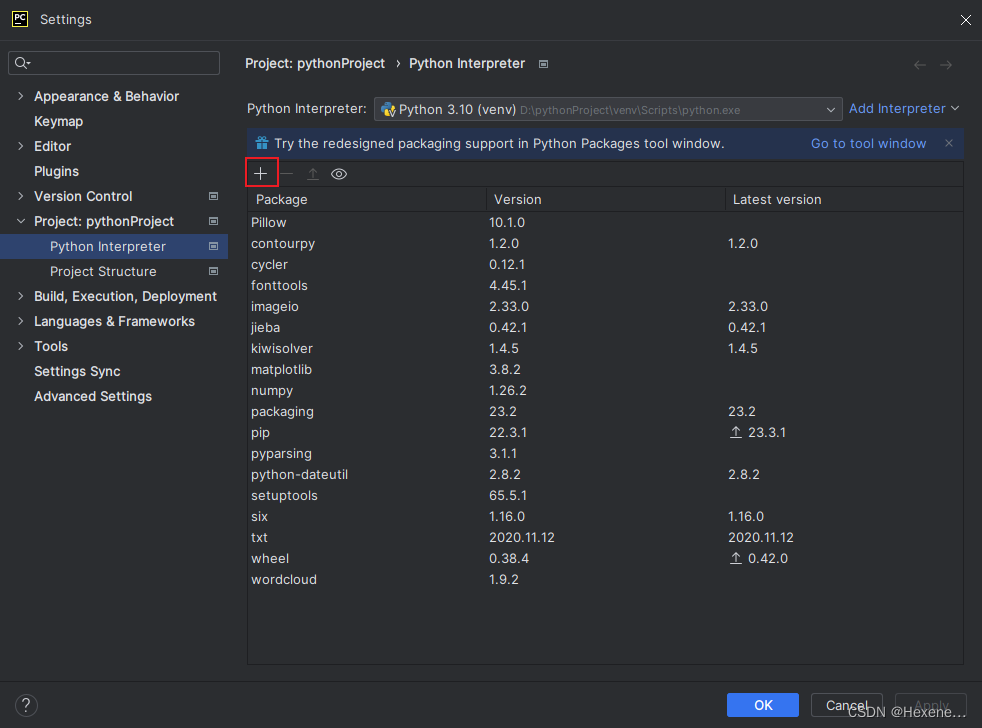This screenshot has height=728, width=982.
Task: Click the upgrade arrow toolbar icon
Action: coord(313,174)
